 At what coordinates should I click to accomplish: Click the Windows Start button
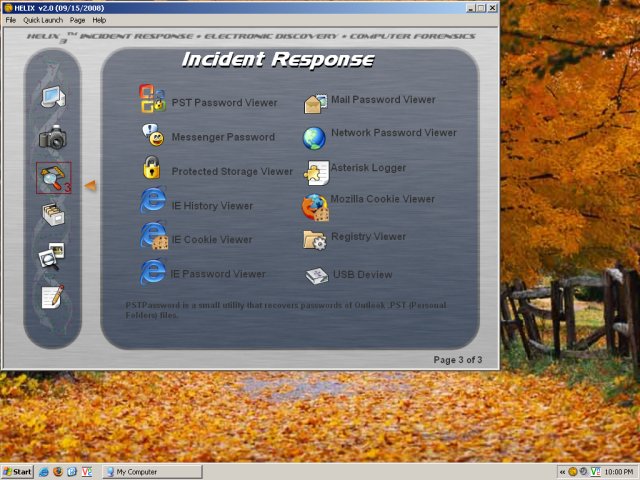(17, 472)
